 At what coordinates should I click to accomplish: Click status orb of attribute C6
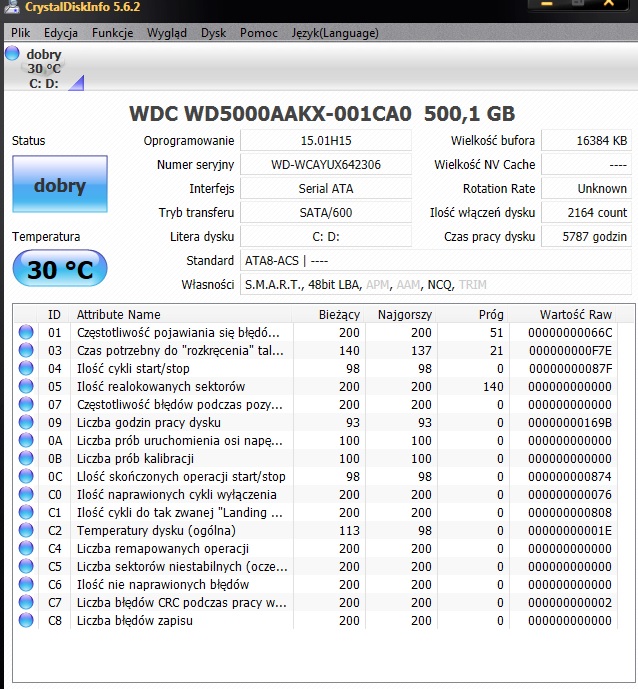(x=26, y=584)
